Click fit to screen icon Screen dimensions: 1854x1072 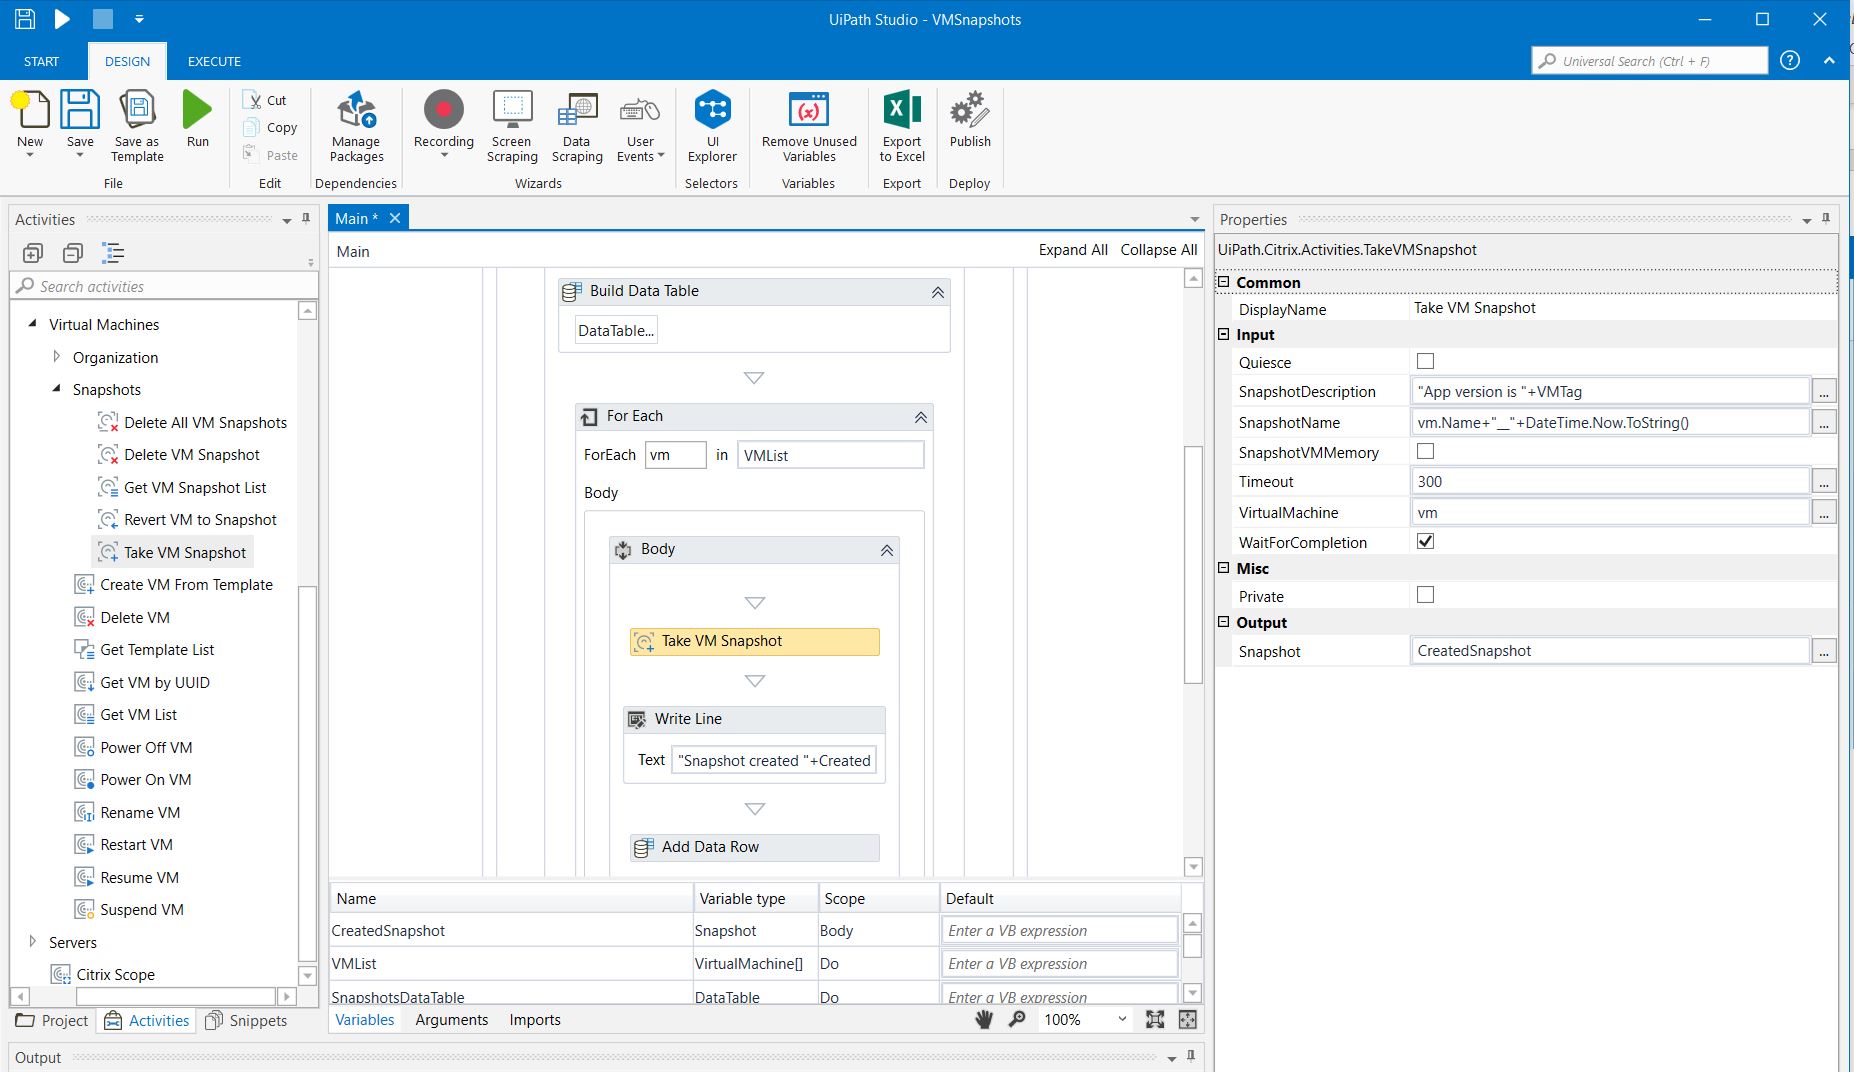pyautogui.click(x=1155, y=1019)
